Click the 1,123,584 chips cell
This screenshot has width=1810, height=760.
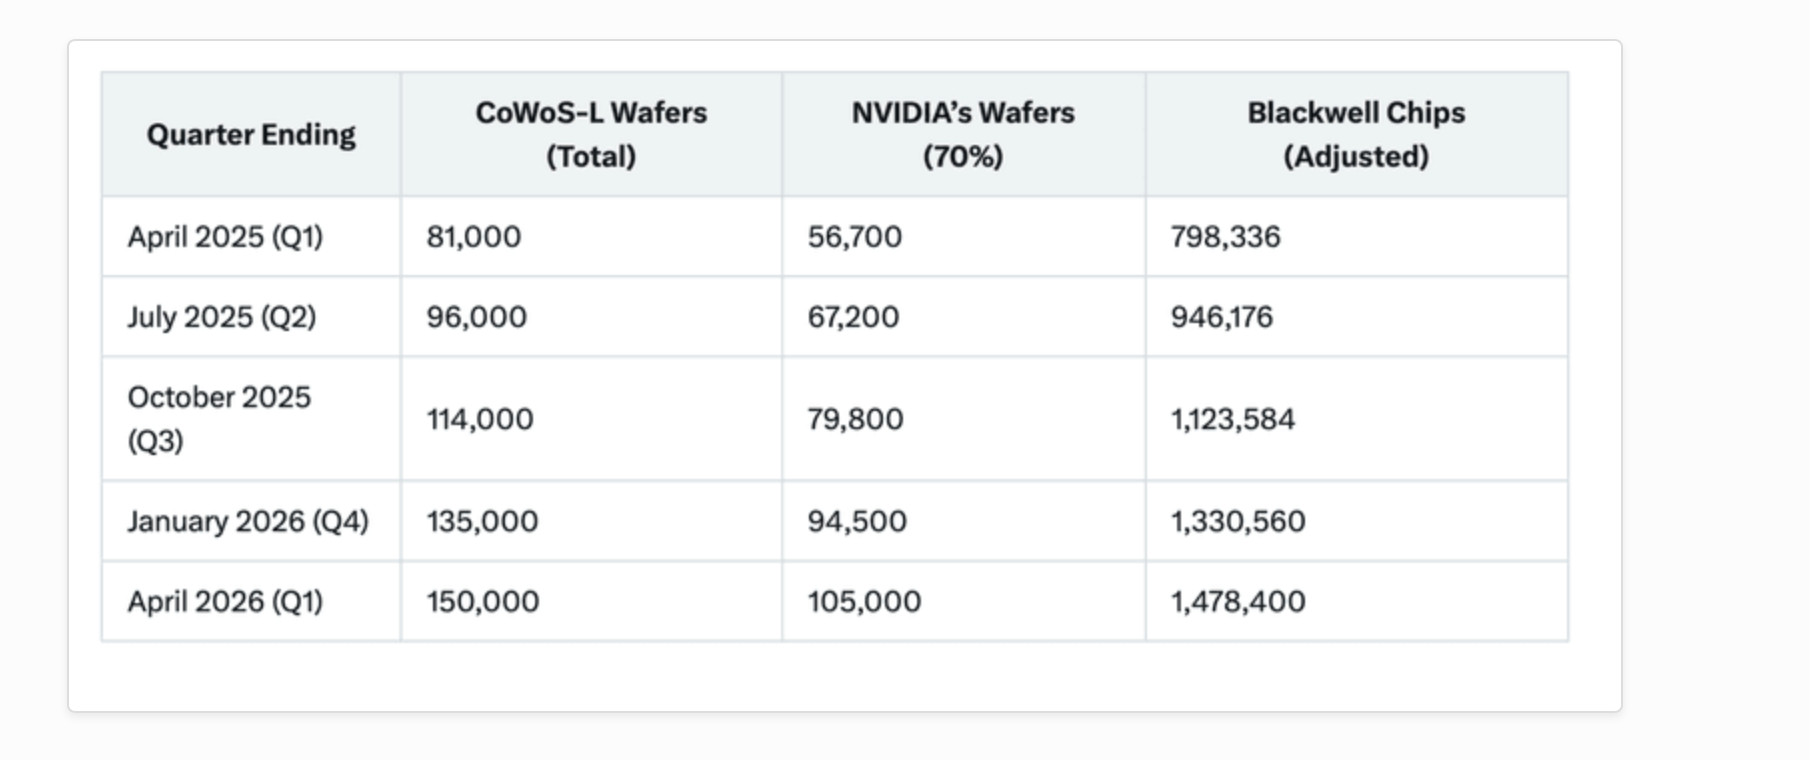point(1233,419)
